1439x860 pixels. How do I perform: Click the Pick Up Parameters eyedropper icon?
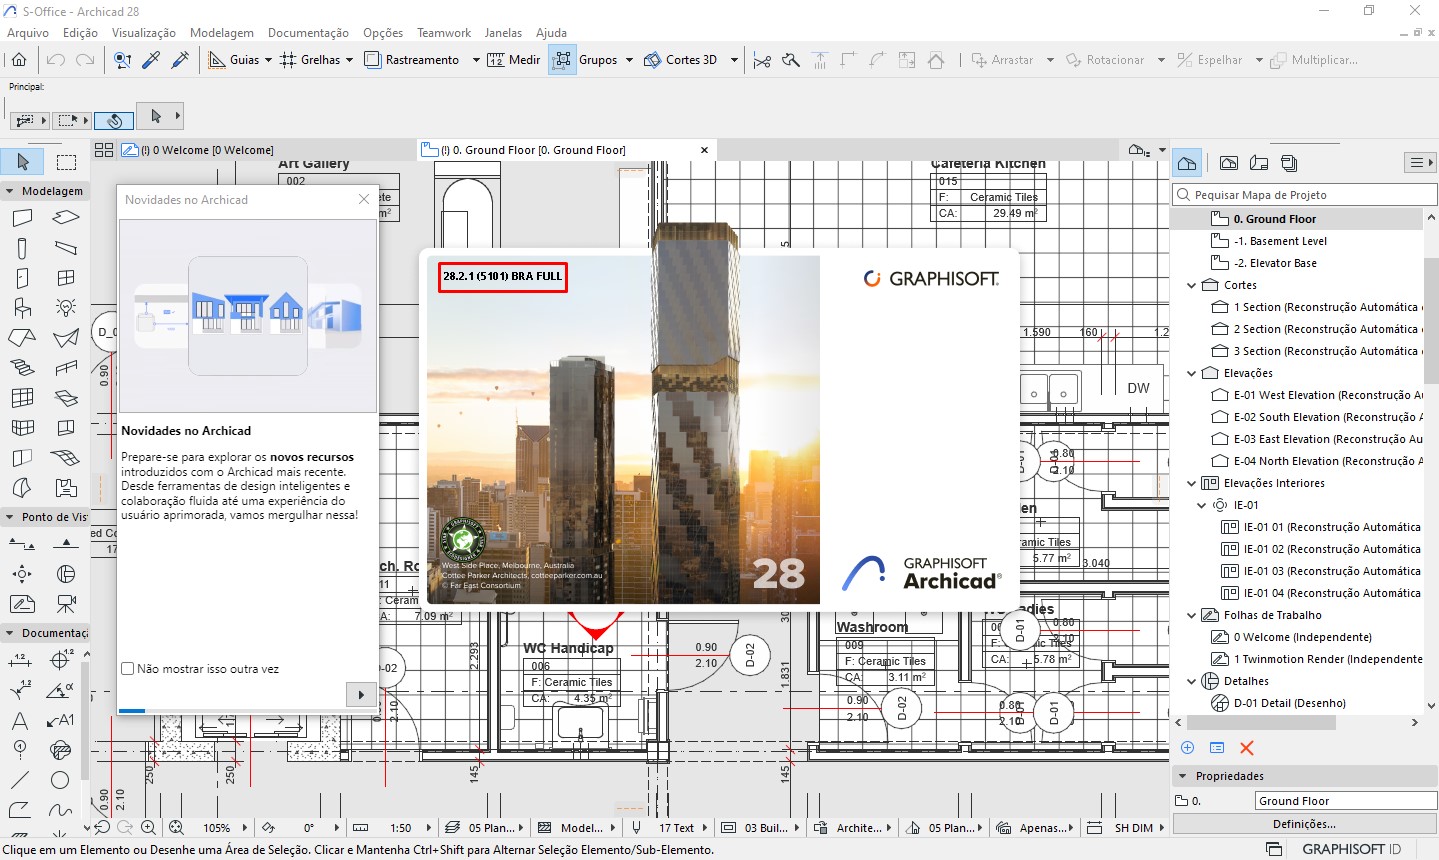point(151,60)
